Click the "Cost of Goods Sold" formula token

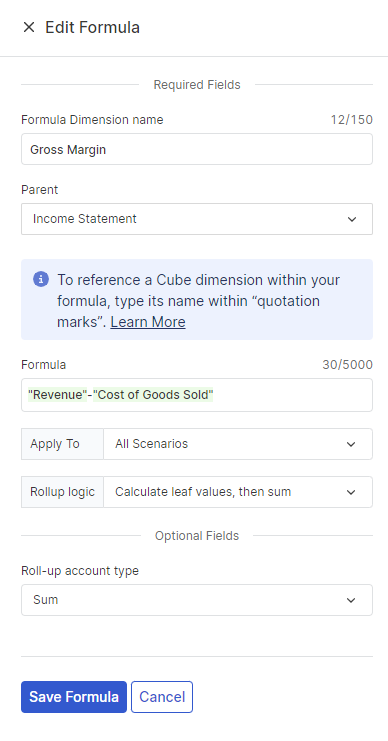click(153, 395)
